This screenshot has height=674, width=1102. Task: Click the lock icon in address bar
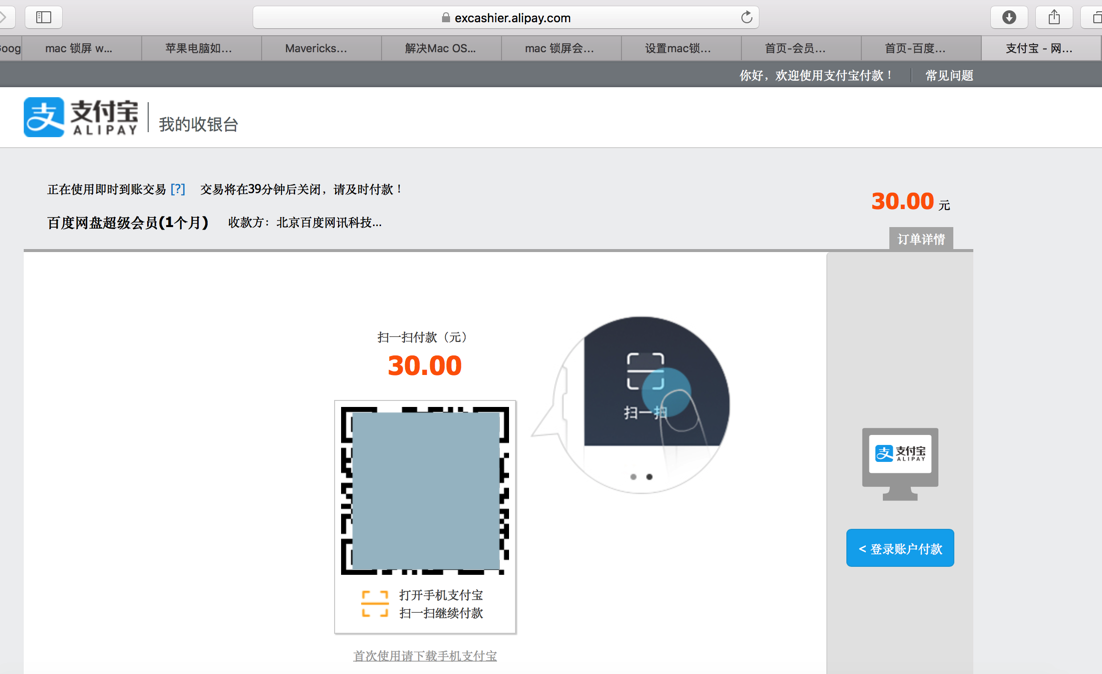(446, 18)
